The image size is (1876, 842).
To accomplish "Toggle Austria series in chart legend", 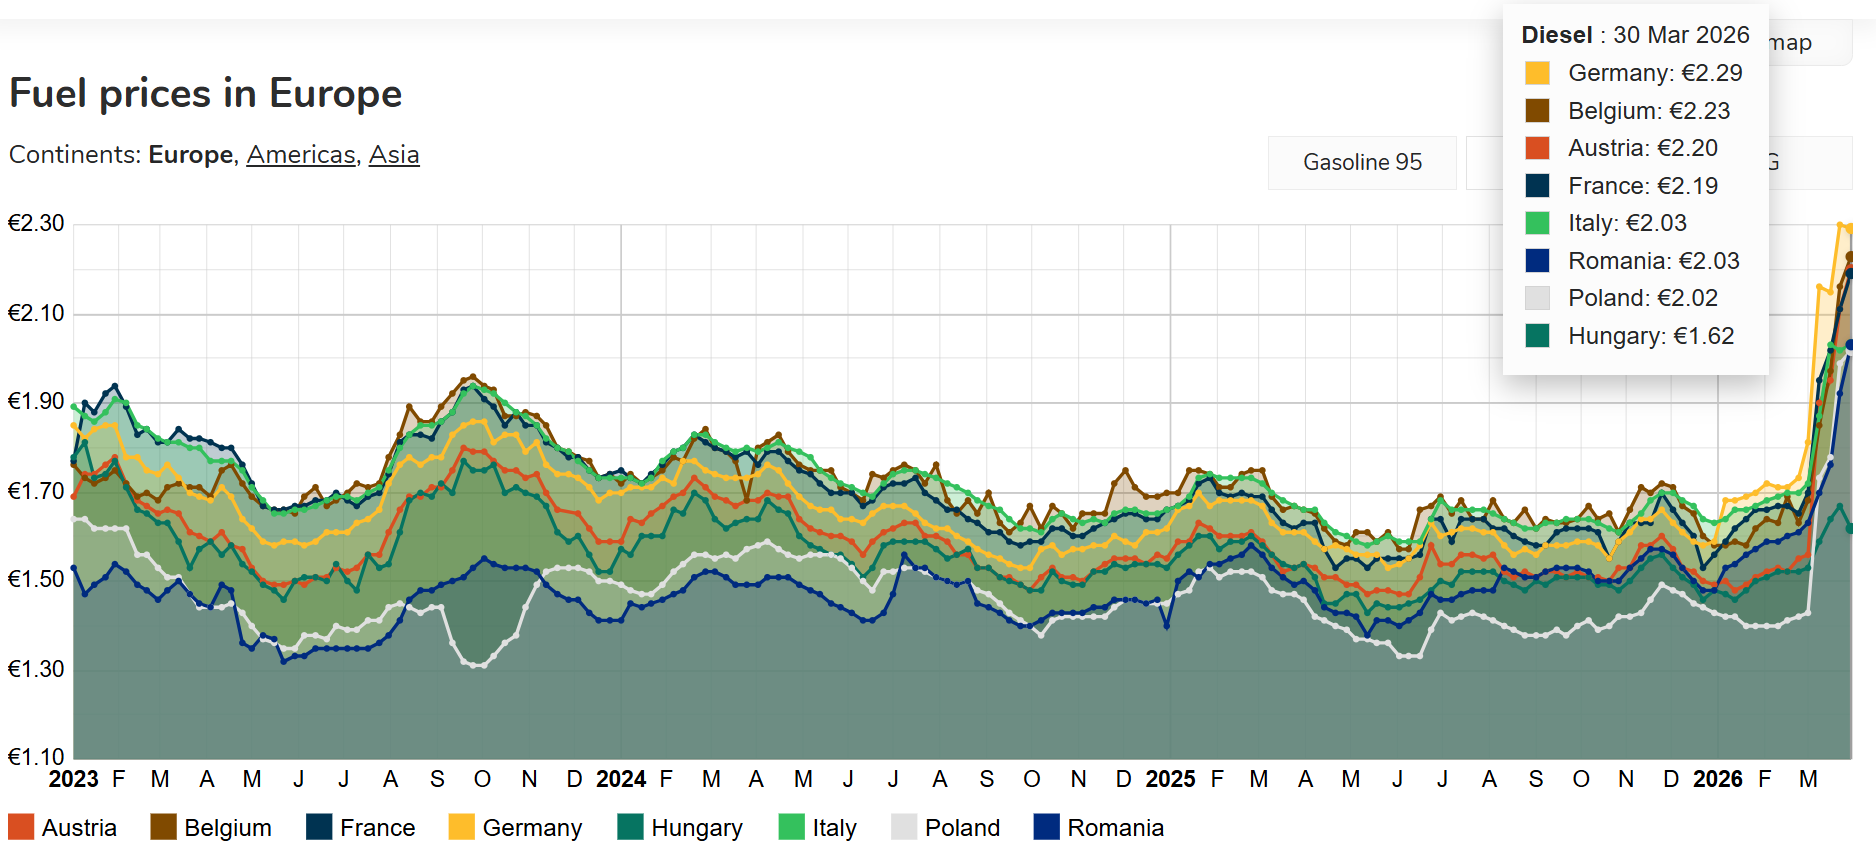I will point(63,828).
